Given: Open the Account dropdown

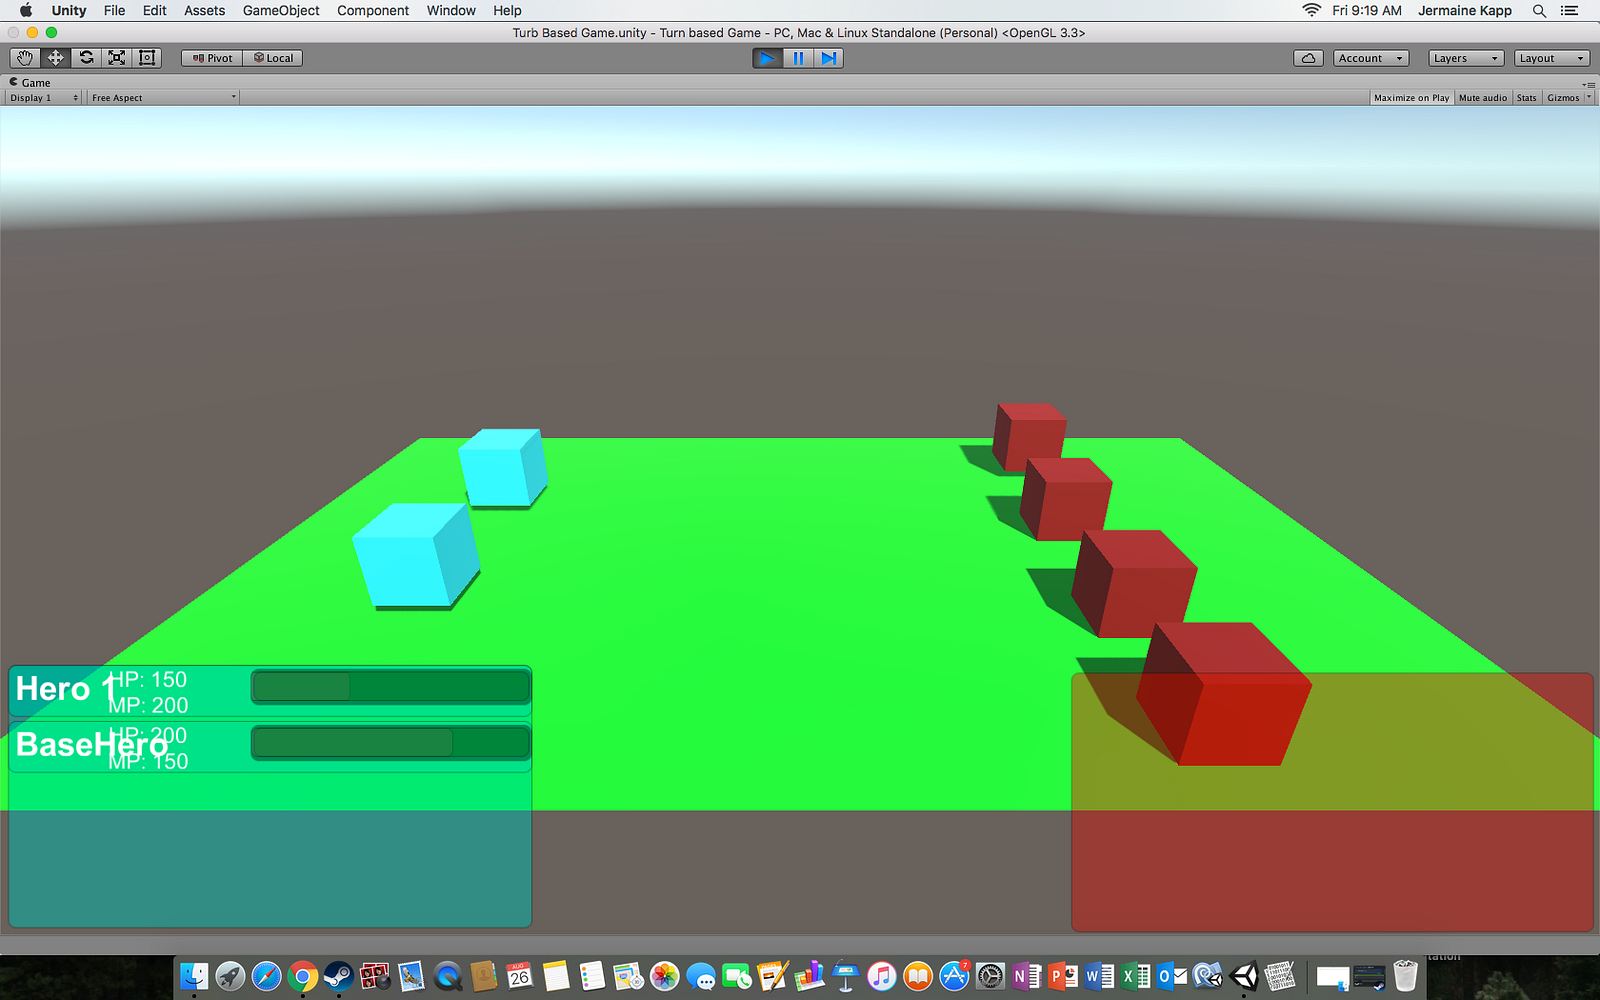Looking at the screenshot, I should coord(1371,58).
